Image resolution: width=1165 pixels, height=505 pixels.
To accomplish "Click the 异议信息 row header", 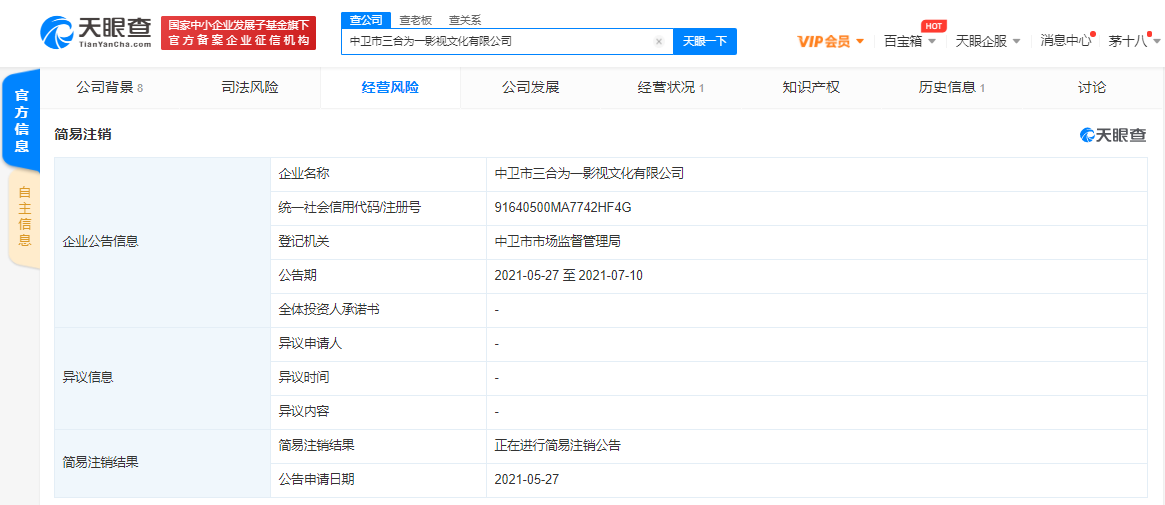I will (88, 377).
